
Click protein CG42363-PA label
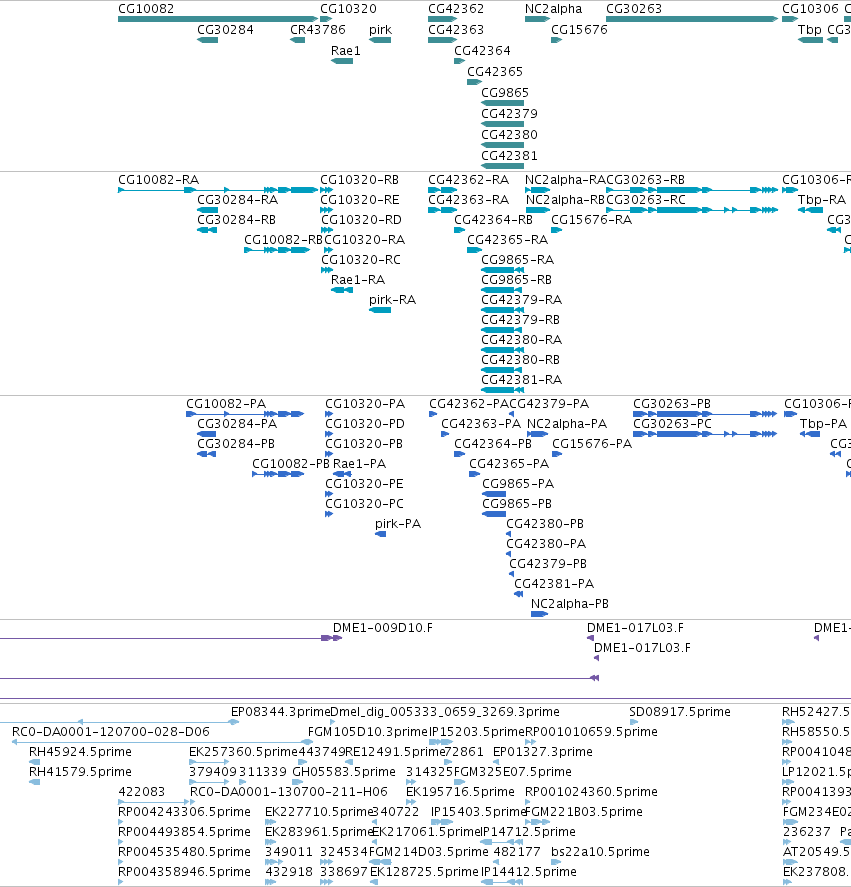click(481, 424)
